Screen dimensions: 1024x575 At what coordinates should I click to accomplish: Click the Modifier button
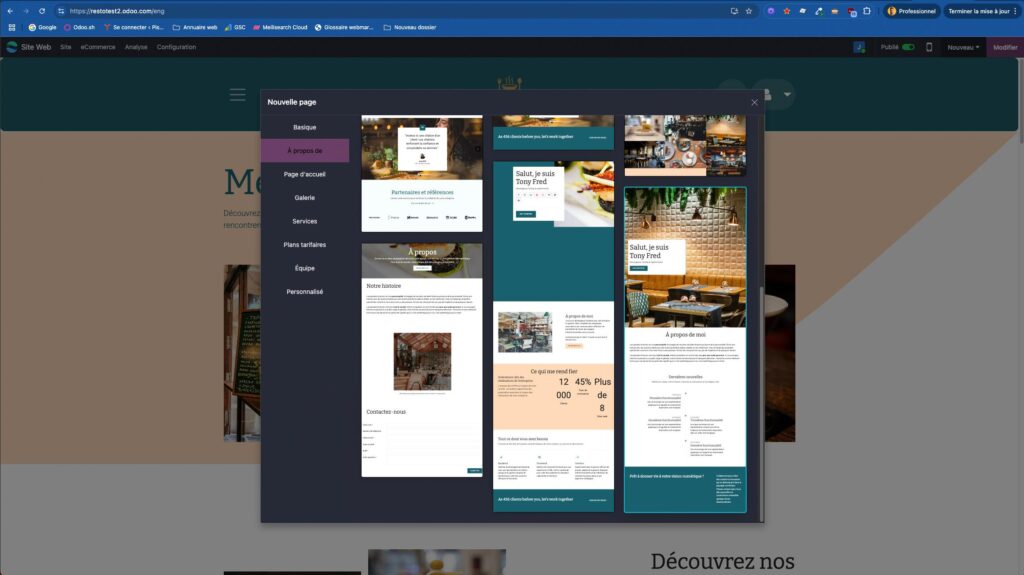pyautogui.click(x=1005, y=47)
